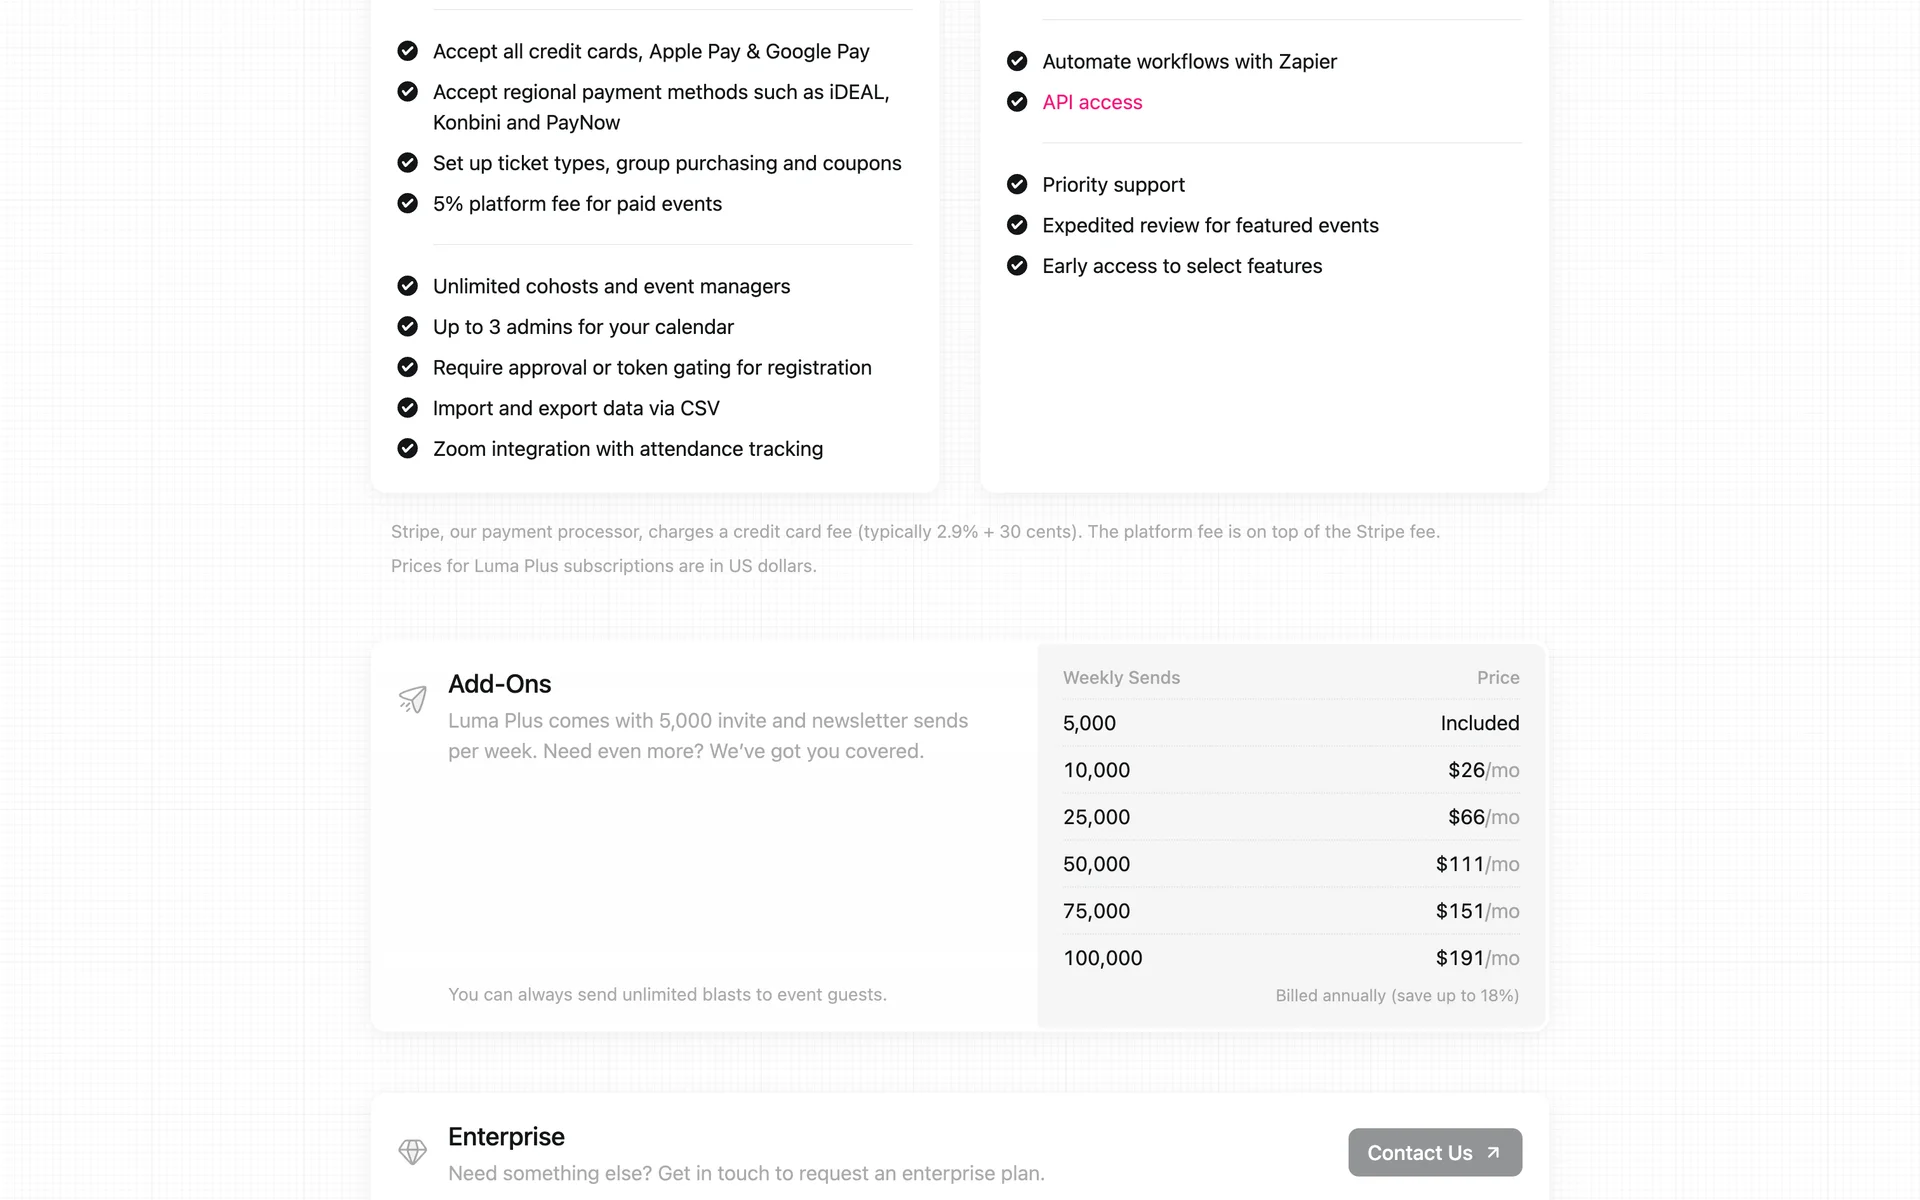Click the $151/mo price
Image resolution: width=1920 pixels, height=1200 pixels.
1477,911
